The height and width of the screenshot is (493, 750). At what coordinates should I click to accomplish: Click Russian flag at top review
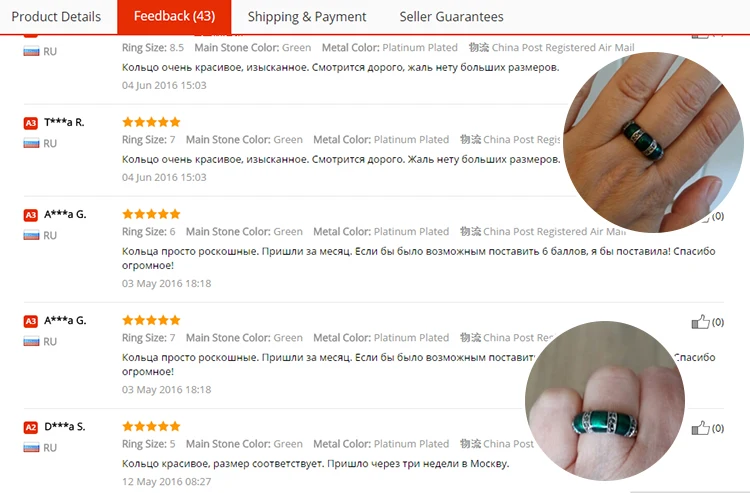(31, 51)
